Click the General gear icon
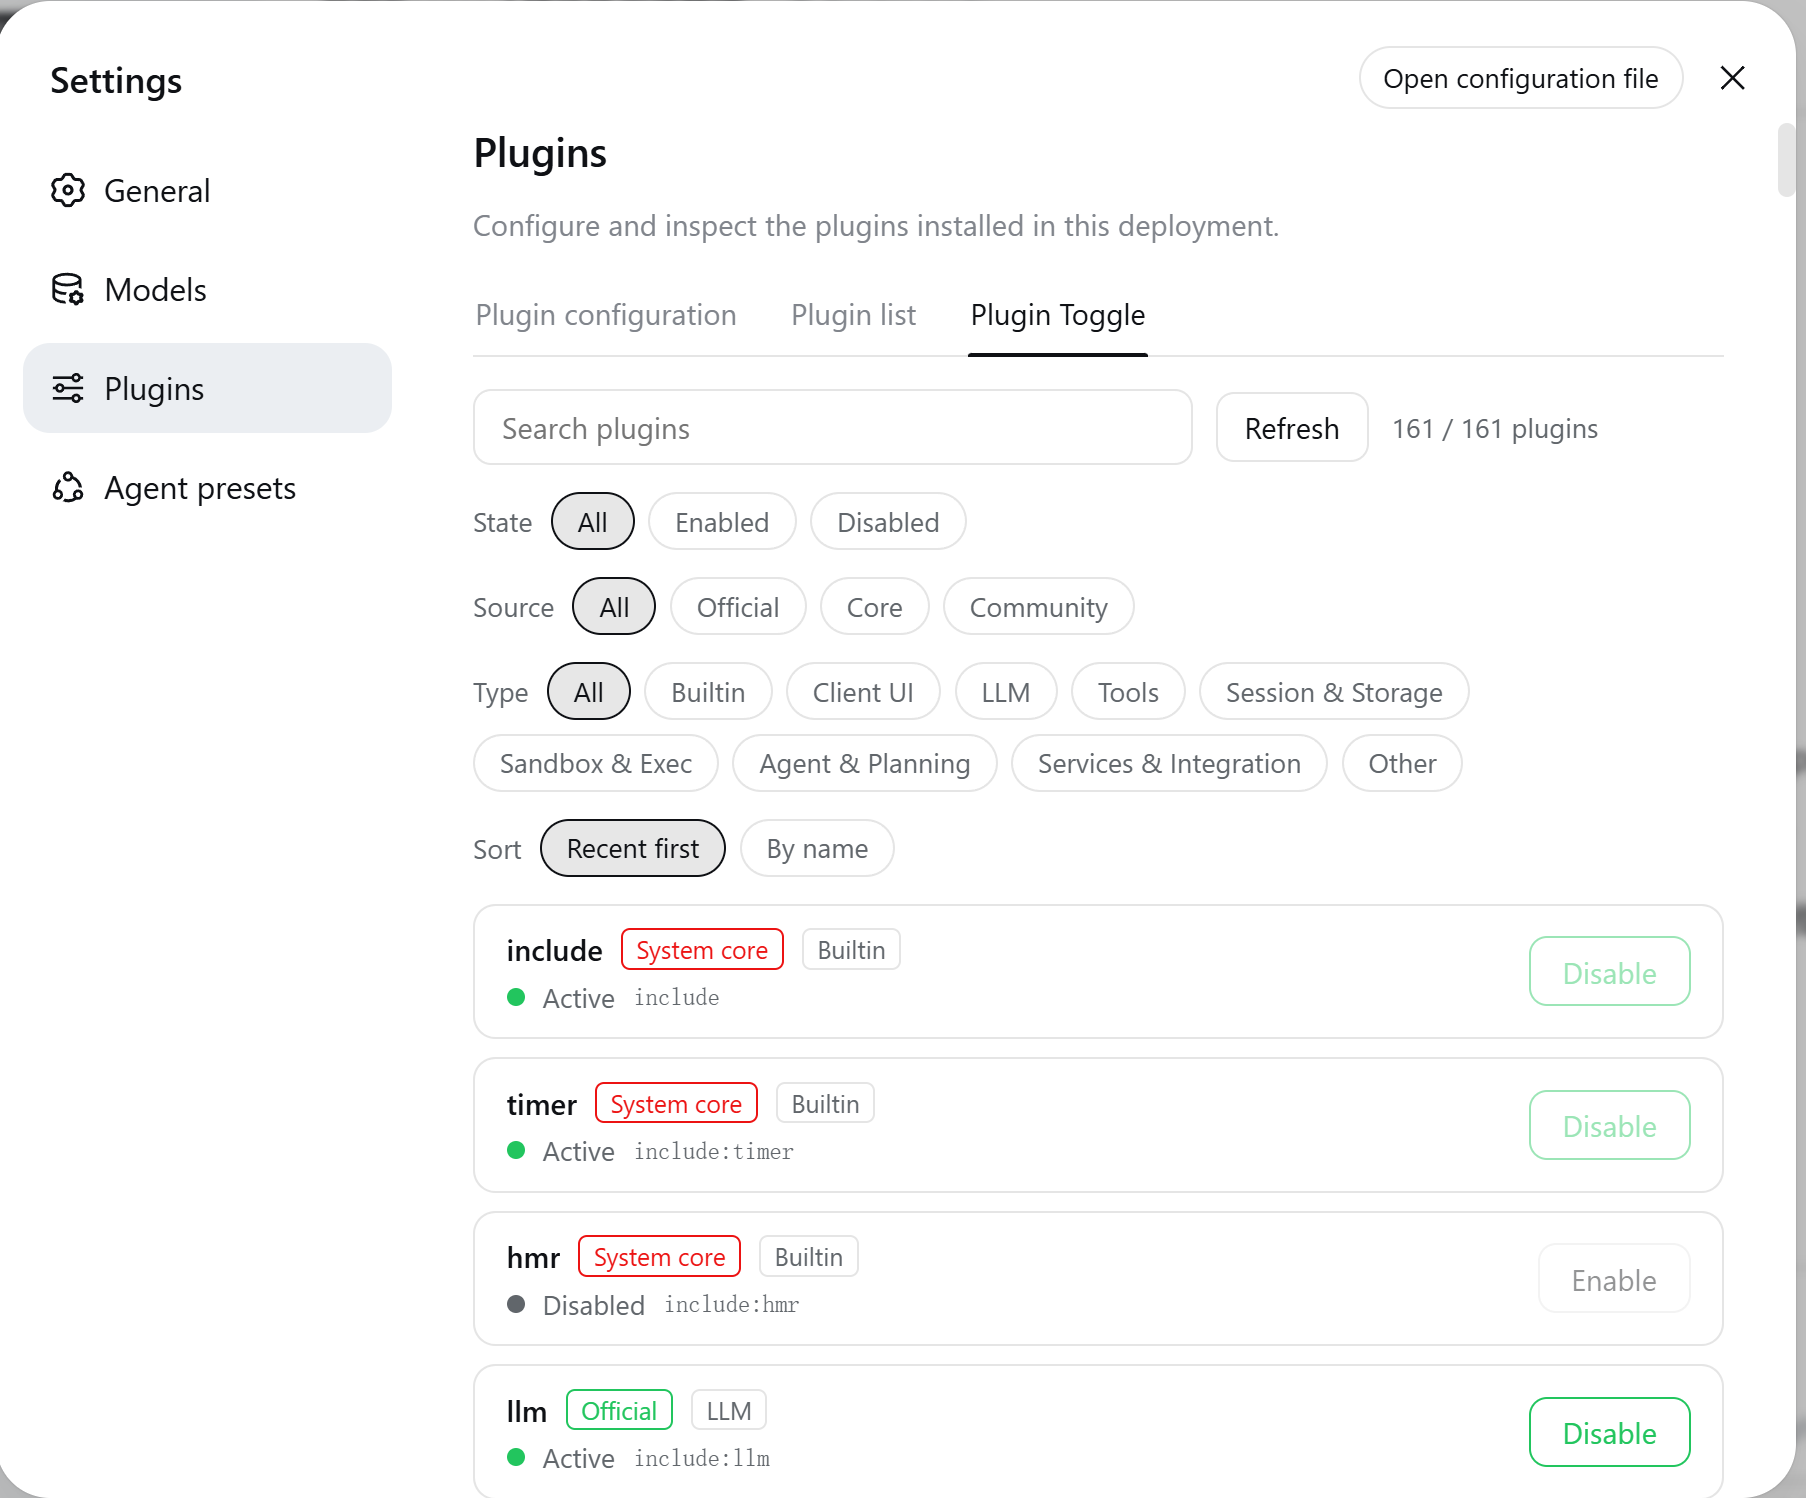Viewport: 1806px width, 1498px height. tap(68, 190)
